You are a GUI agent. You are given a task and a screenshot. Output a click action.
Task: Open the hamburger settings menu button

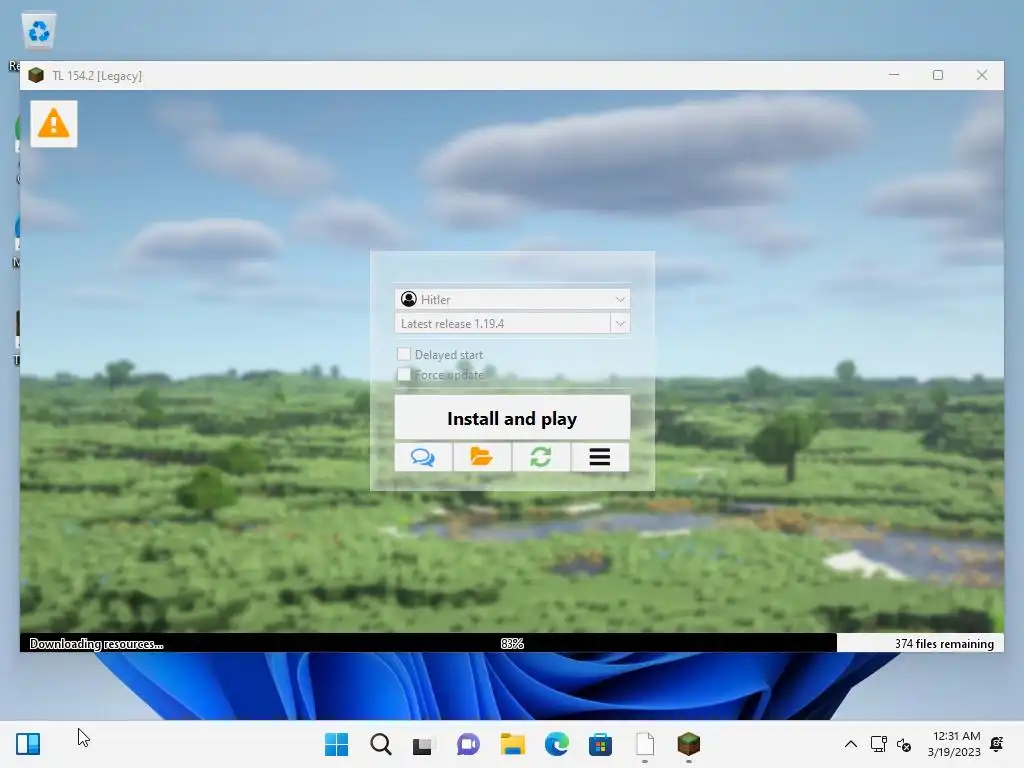(x=600, y=456)
